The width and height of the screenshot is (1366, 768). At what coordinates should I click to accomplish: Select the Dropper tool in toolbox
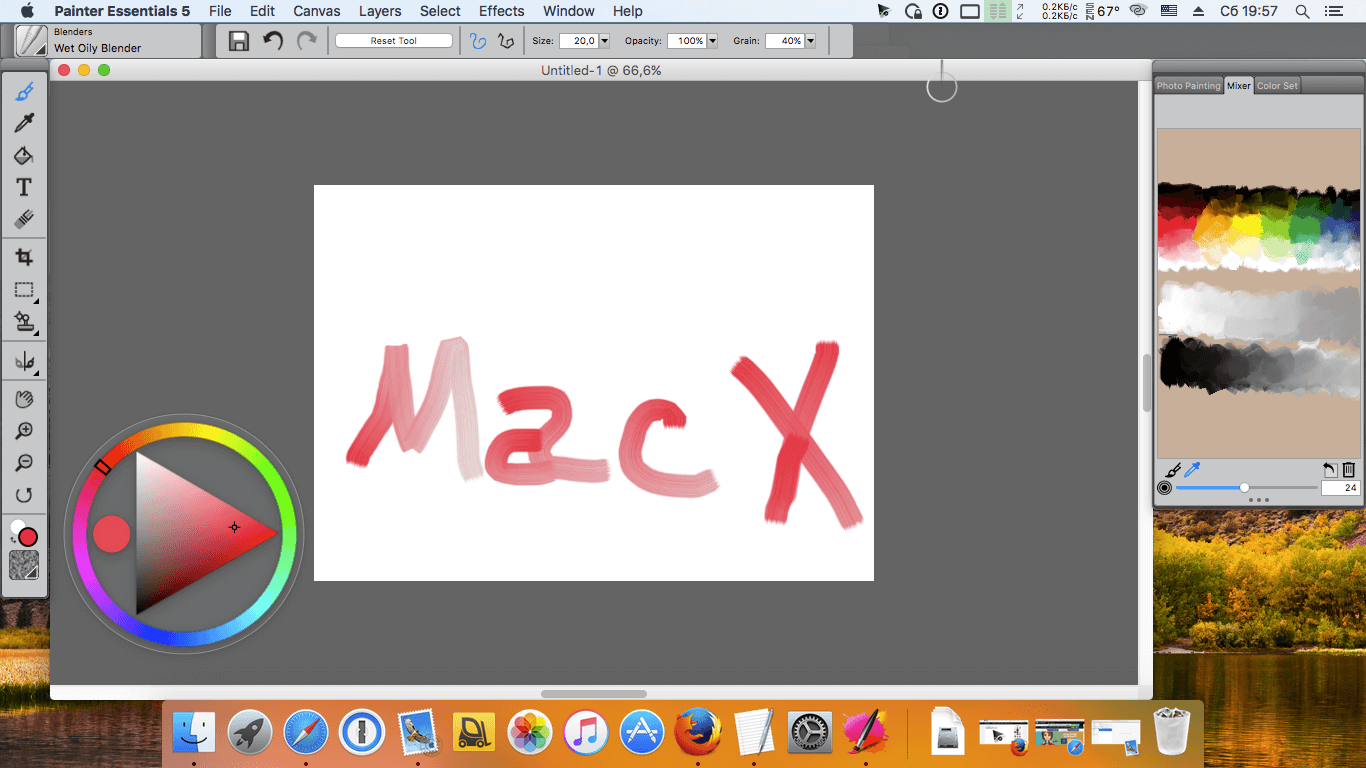click(x=25, y=123)
